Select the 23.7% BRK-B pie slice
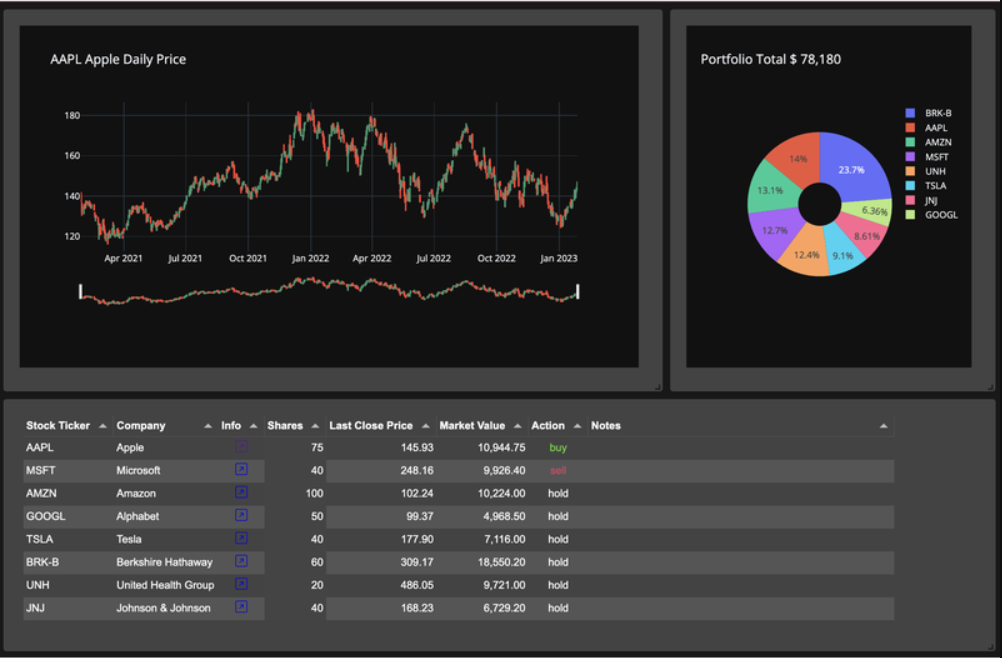 855,167
